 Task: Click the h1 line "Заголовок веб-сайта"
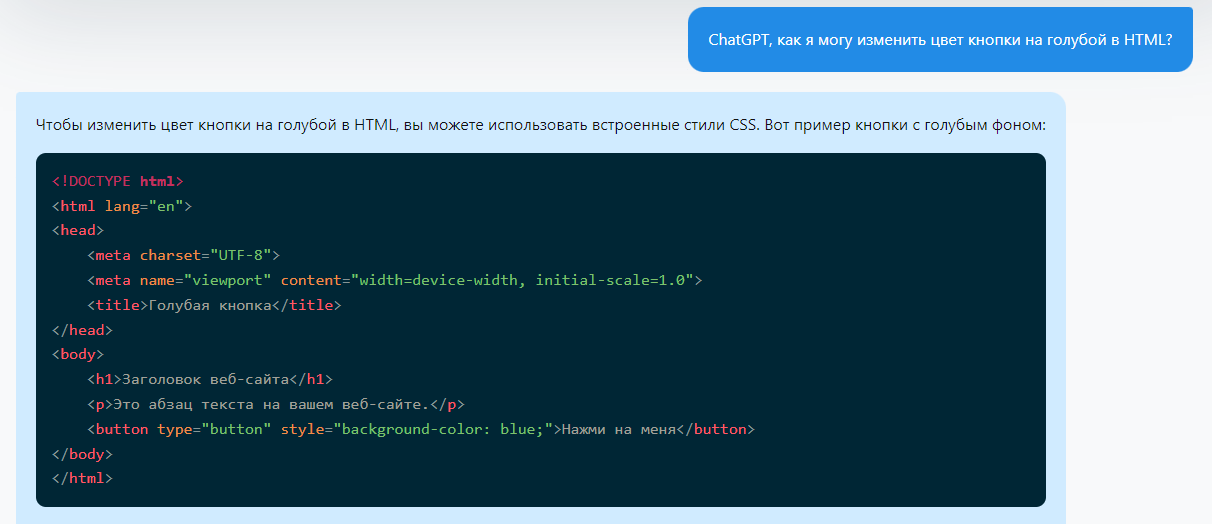(x=210, y=379)
